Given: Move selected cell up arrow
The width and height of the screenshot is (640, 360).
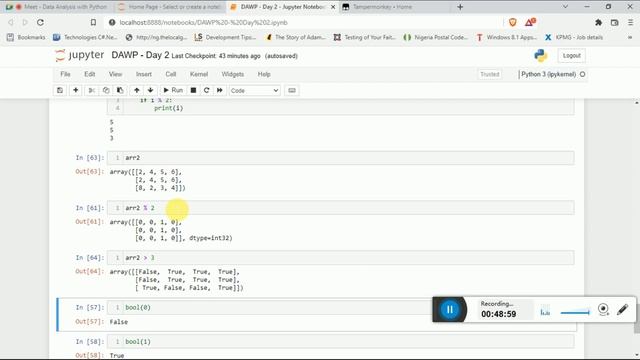Looking at the screenshot, I should pos(137,90).
